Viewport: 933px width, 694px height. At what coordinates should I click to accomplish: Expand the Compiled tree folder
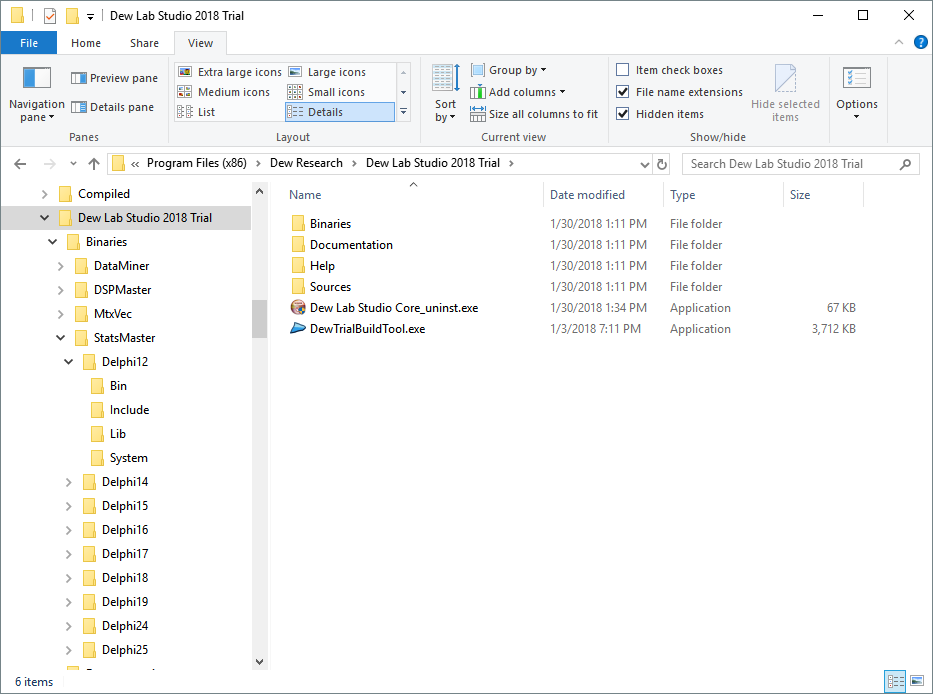coord(45,194)
